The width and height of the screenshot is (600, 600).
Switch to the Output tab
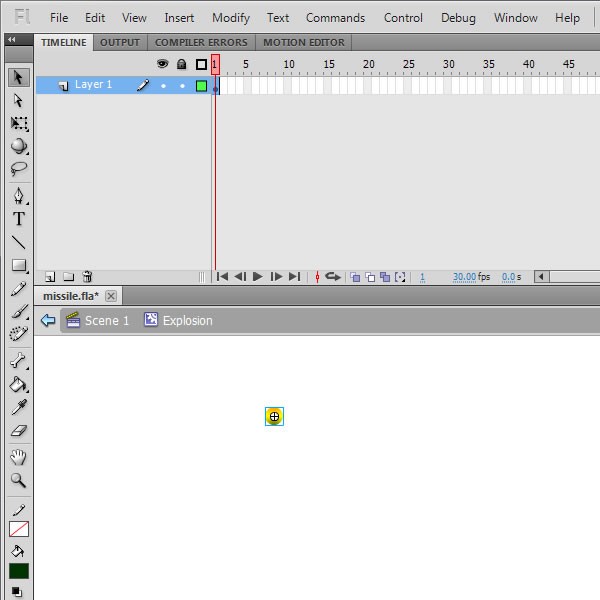pyautogui.click(x=120, y=42)
